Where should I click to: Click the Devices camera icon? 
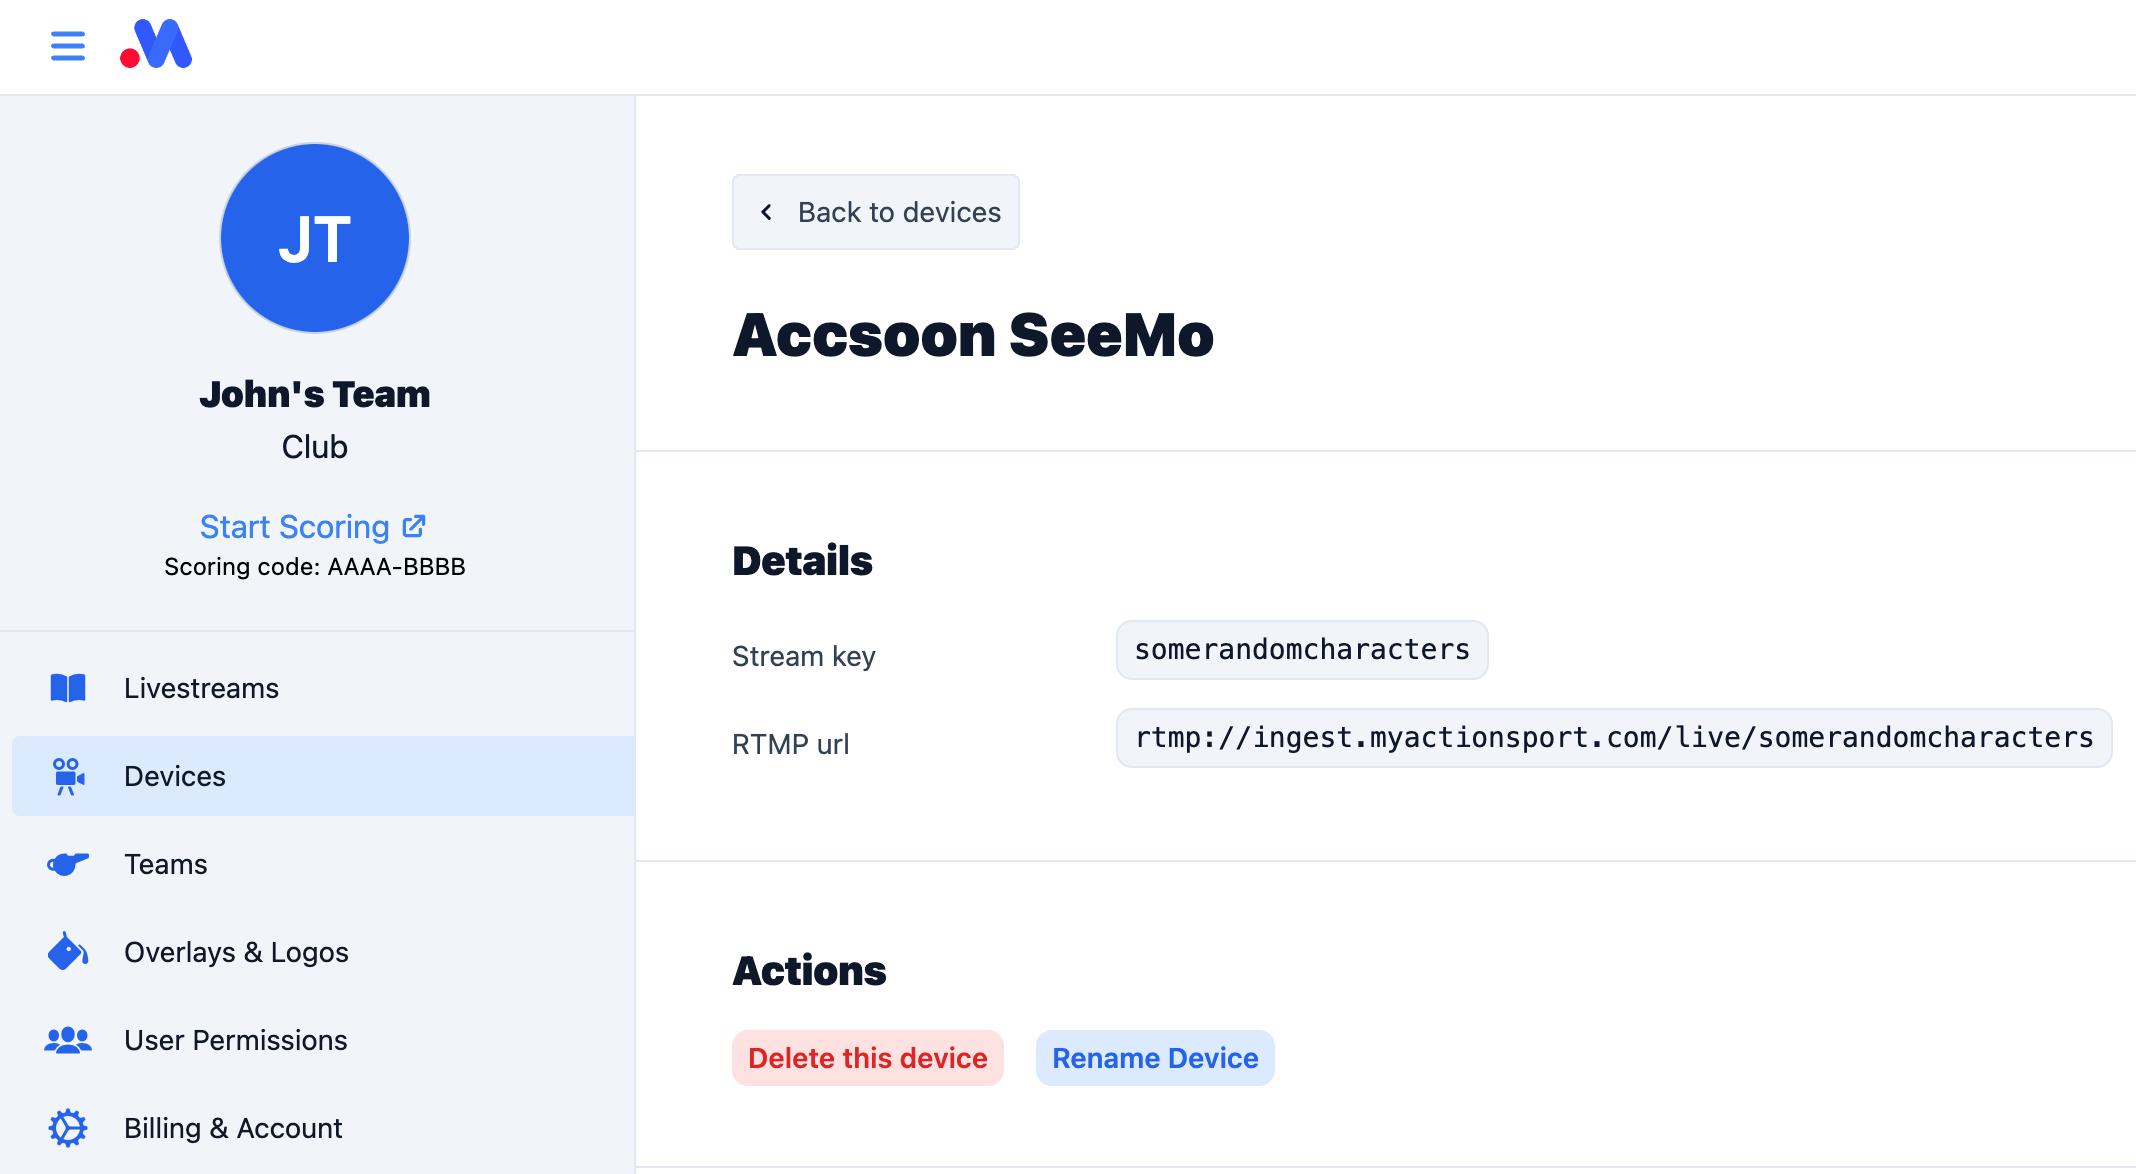click(x=68, y=776)
